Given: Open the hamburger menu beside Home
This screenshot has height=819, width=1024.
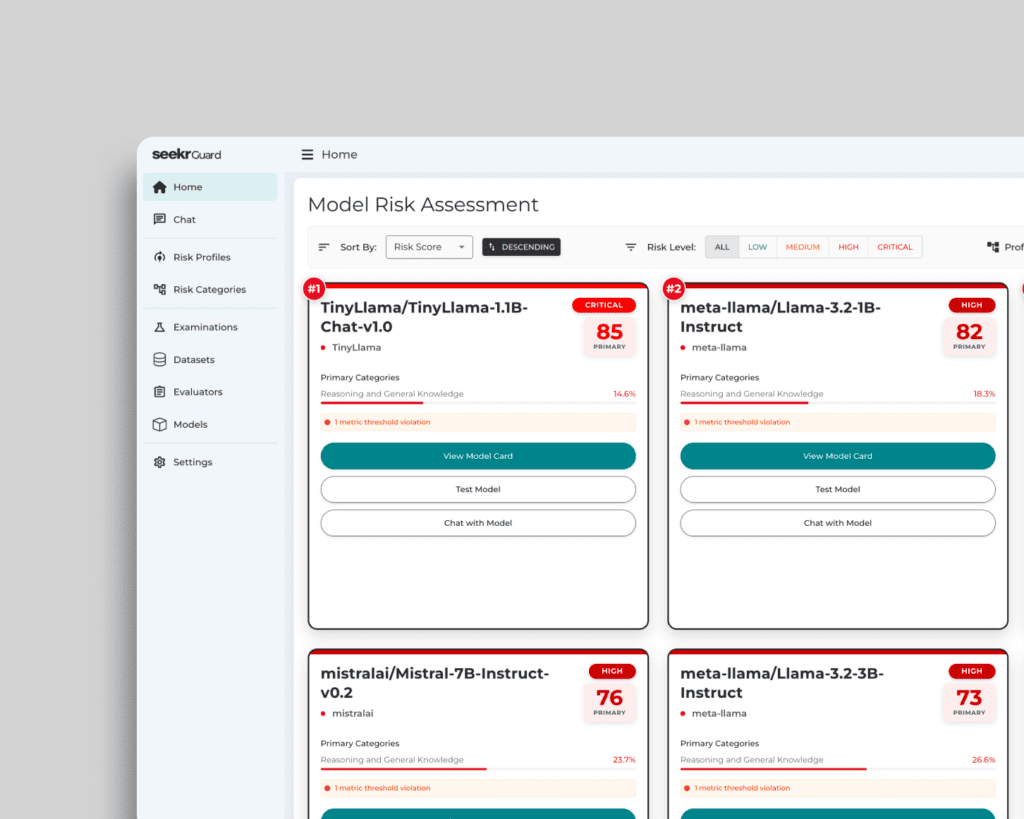Looking at the screenshot, I should [306, 155].
